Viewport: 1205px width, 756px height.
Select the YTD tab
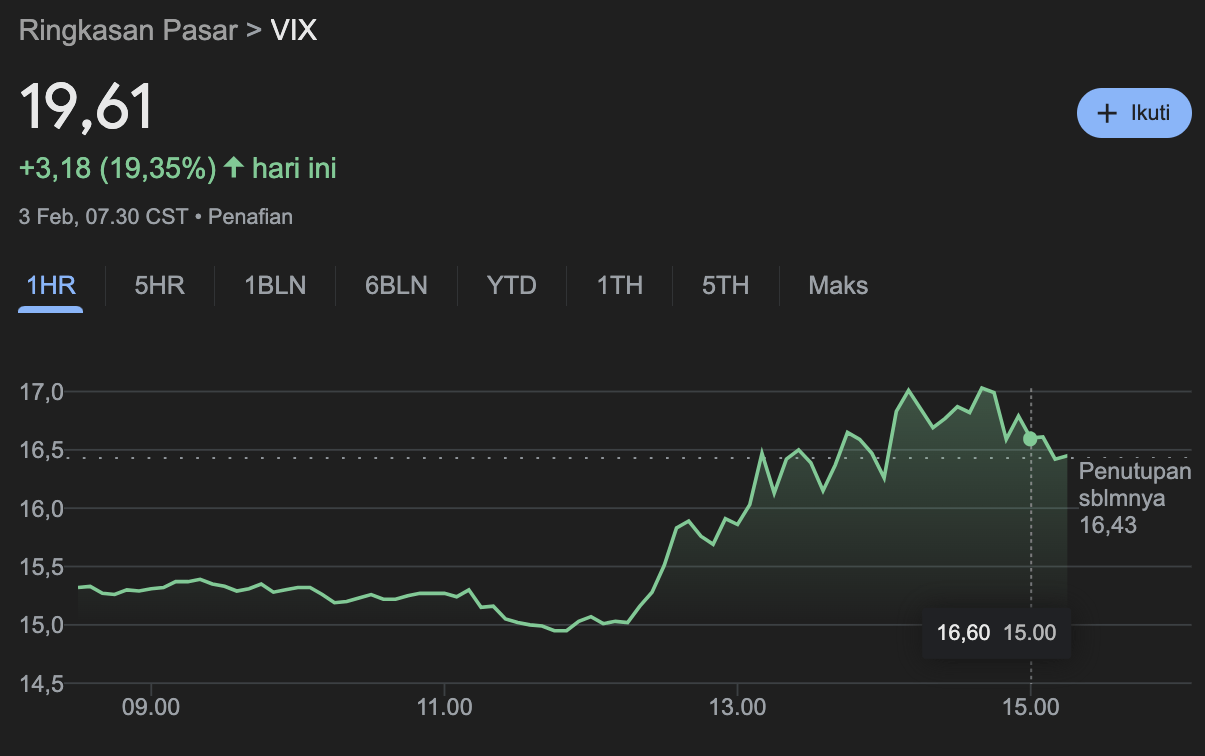click(512, 285)
